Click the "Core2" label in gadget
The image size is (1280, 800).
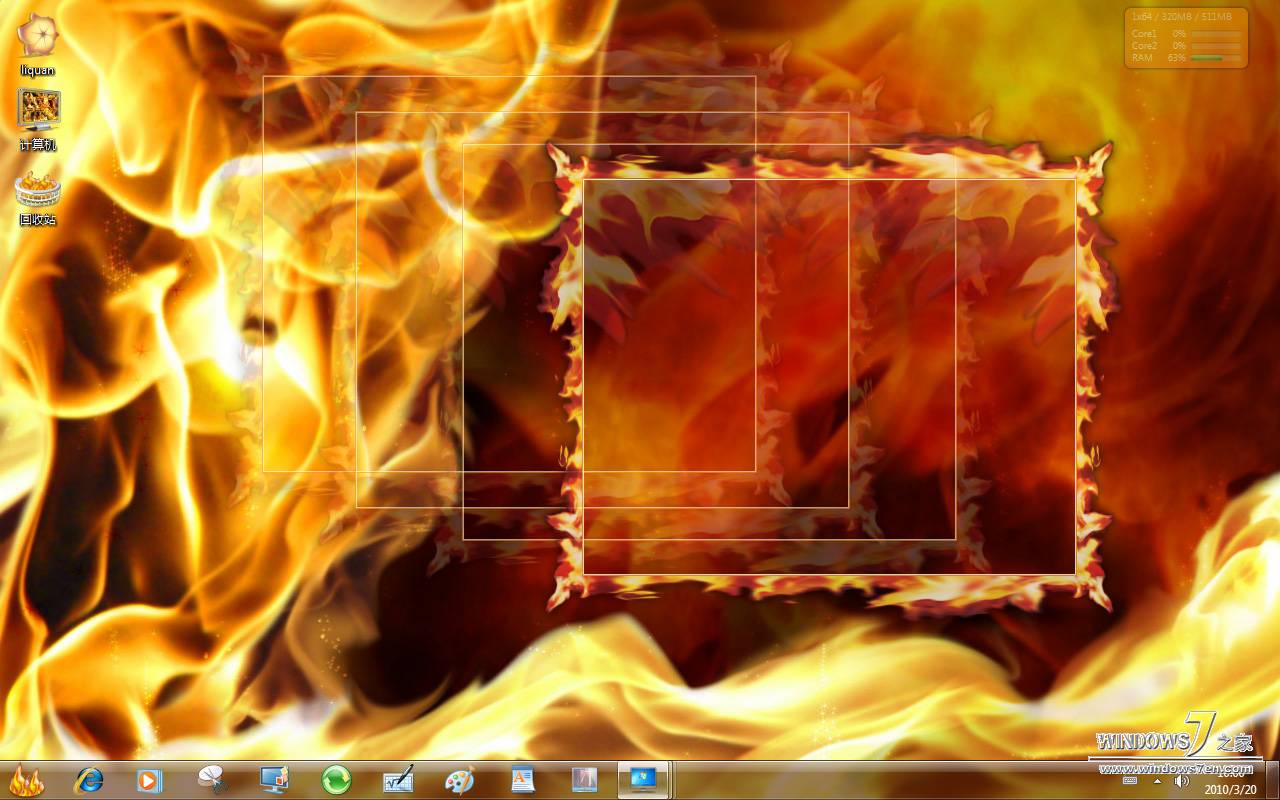[x=1144, y=46]
